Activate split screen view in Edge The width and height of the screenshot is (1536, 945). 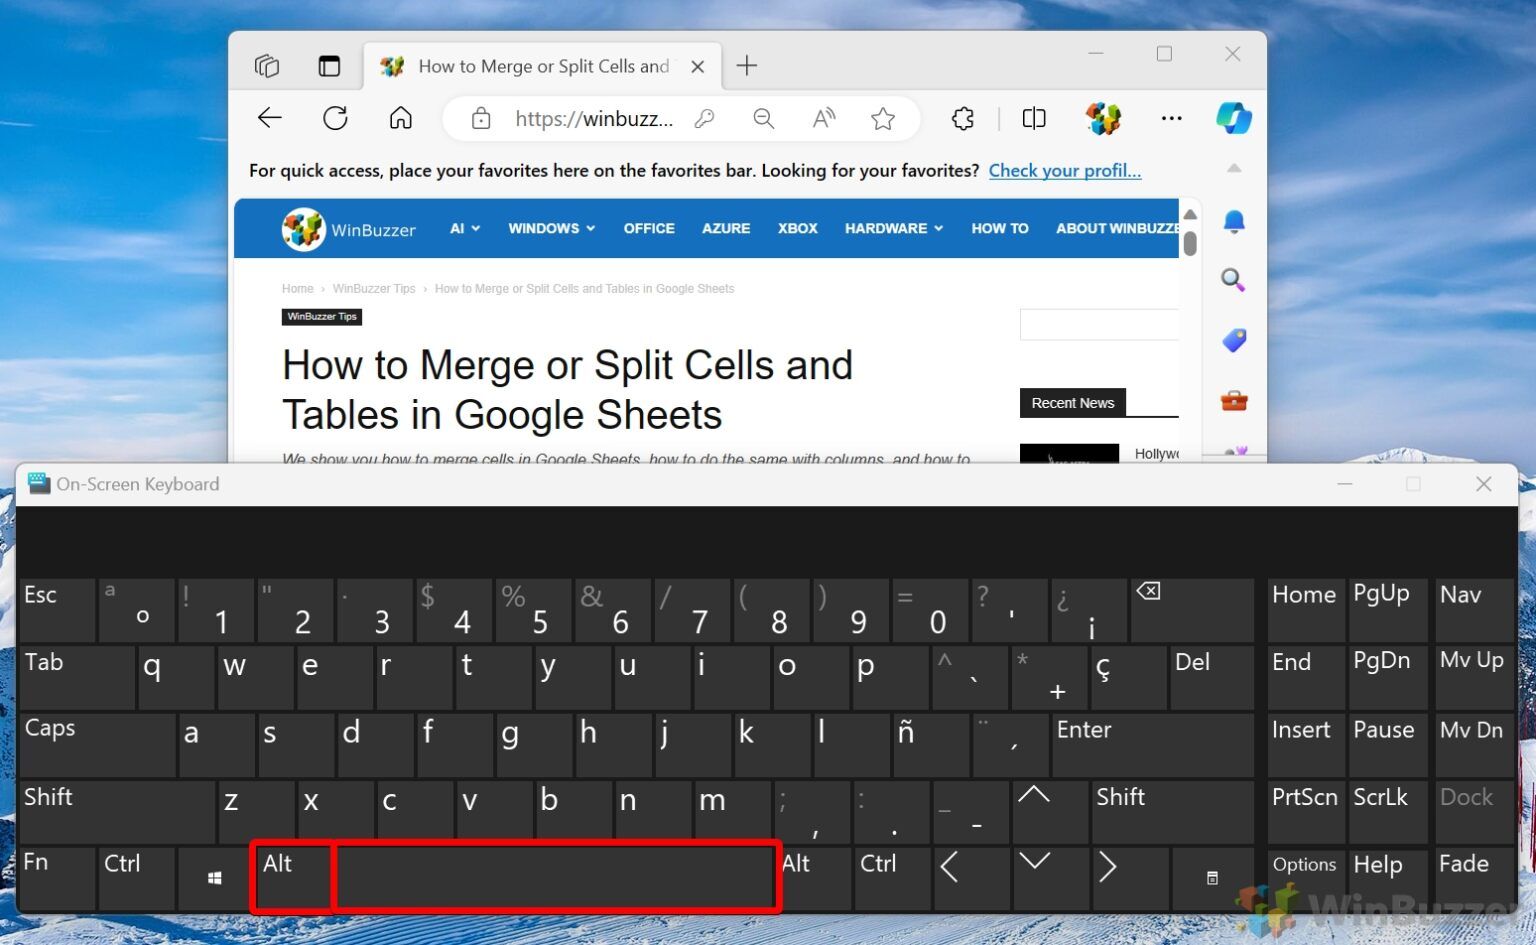1033,118
